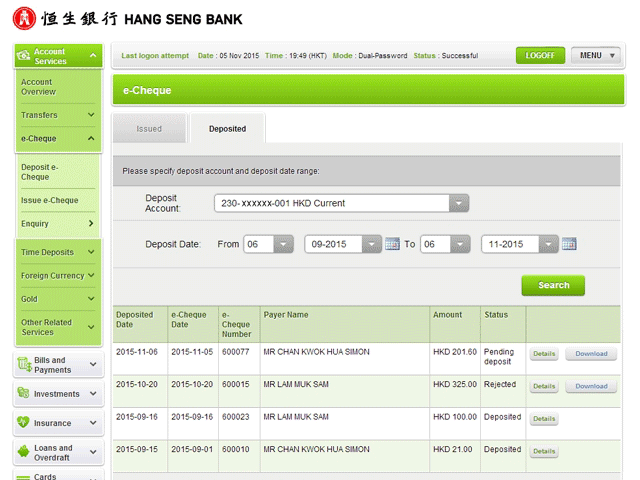Open the From date calendar picker icon
The image size is (640, 480).
pos(392,244)
